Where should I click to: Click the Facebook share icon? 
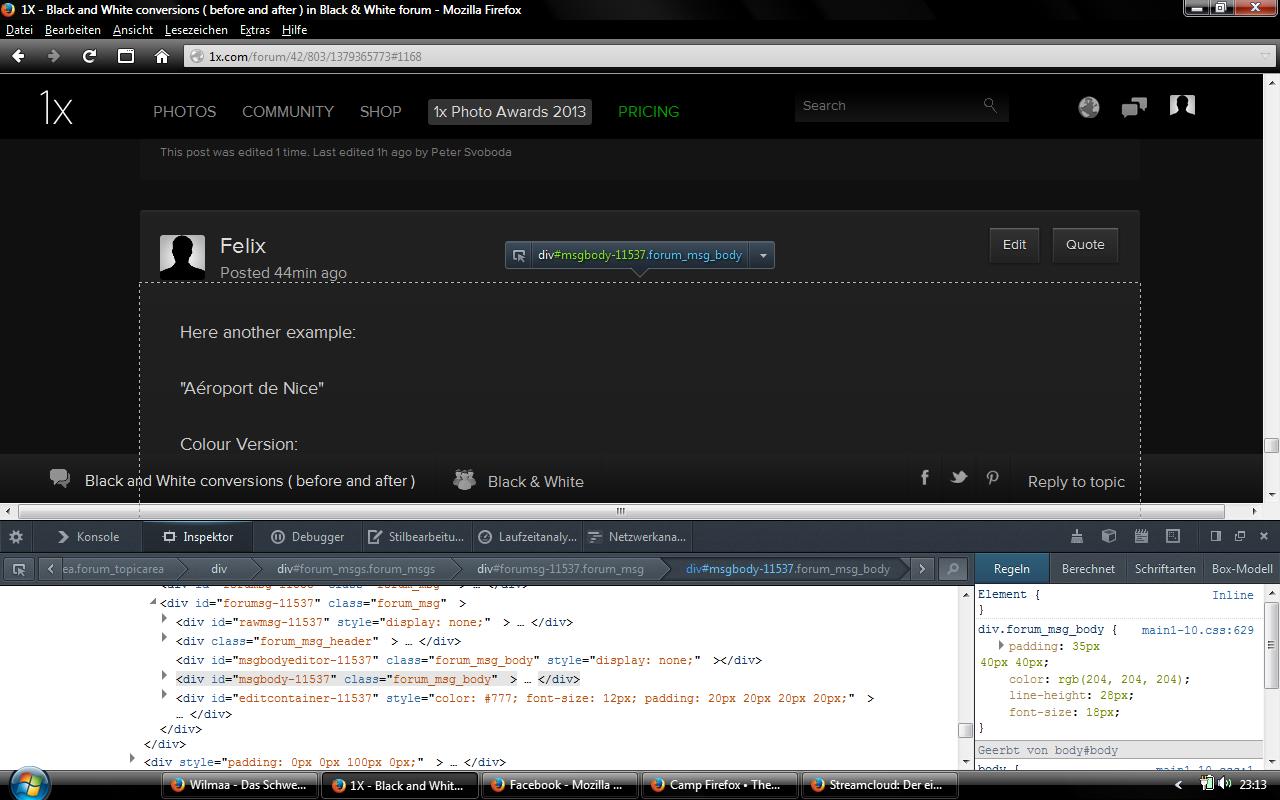pos(925,478)
